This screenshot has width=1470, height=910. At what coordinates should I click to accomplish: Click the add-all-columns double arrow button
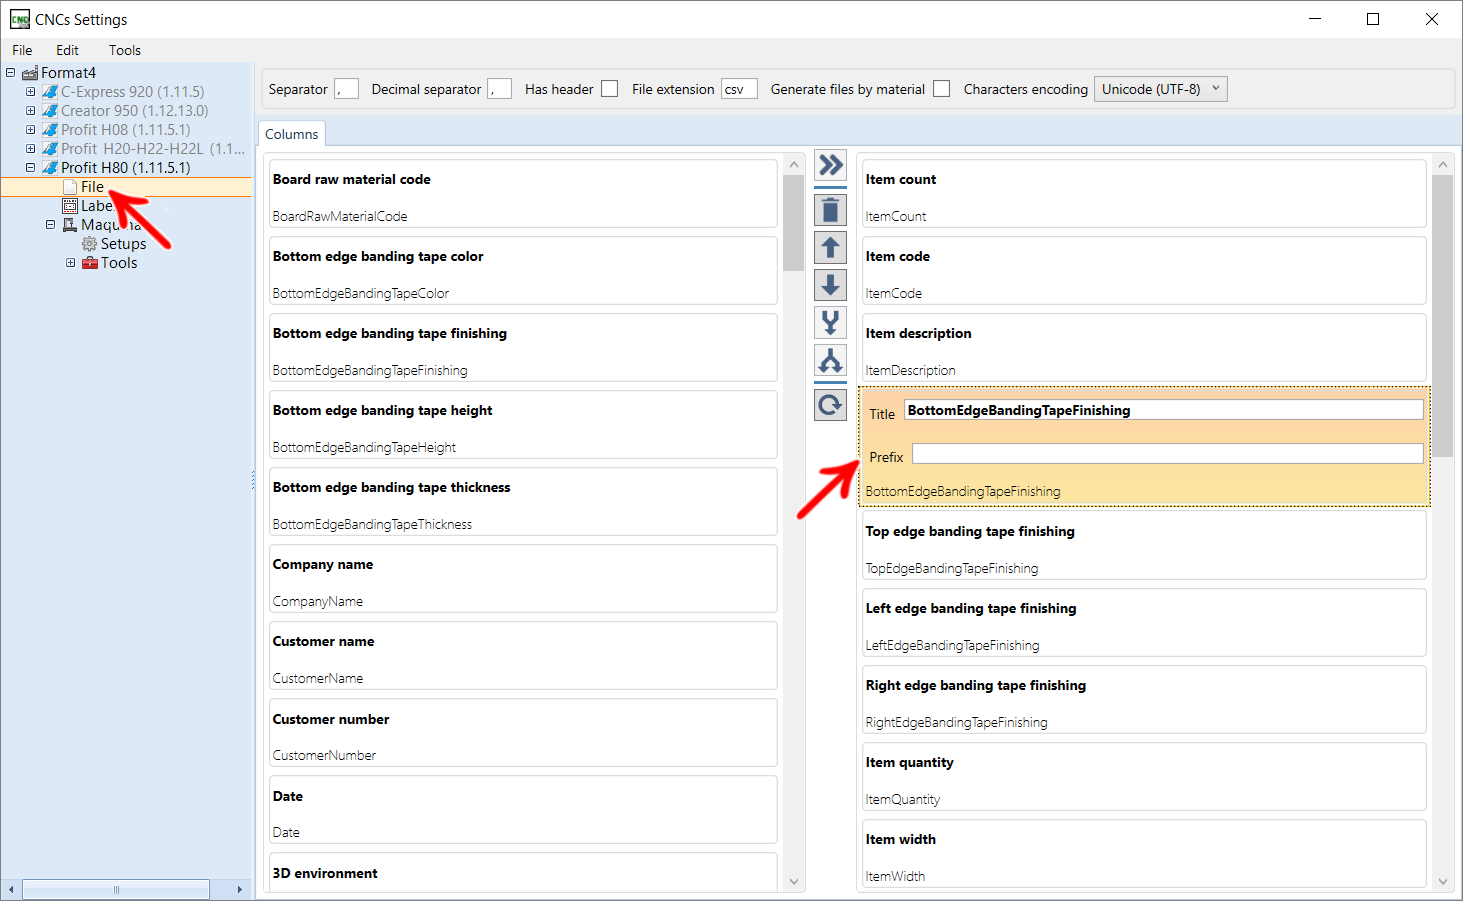coord(830,164)
